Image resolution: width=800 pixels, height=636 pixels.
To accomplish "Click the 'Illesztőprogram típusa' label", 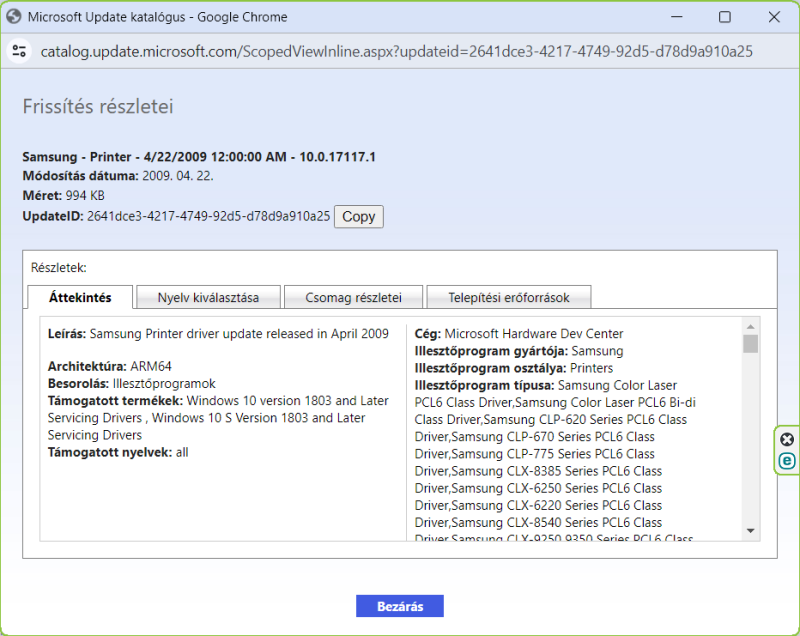I will coord(484,386).
